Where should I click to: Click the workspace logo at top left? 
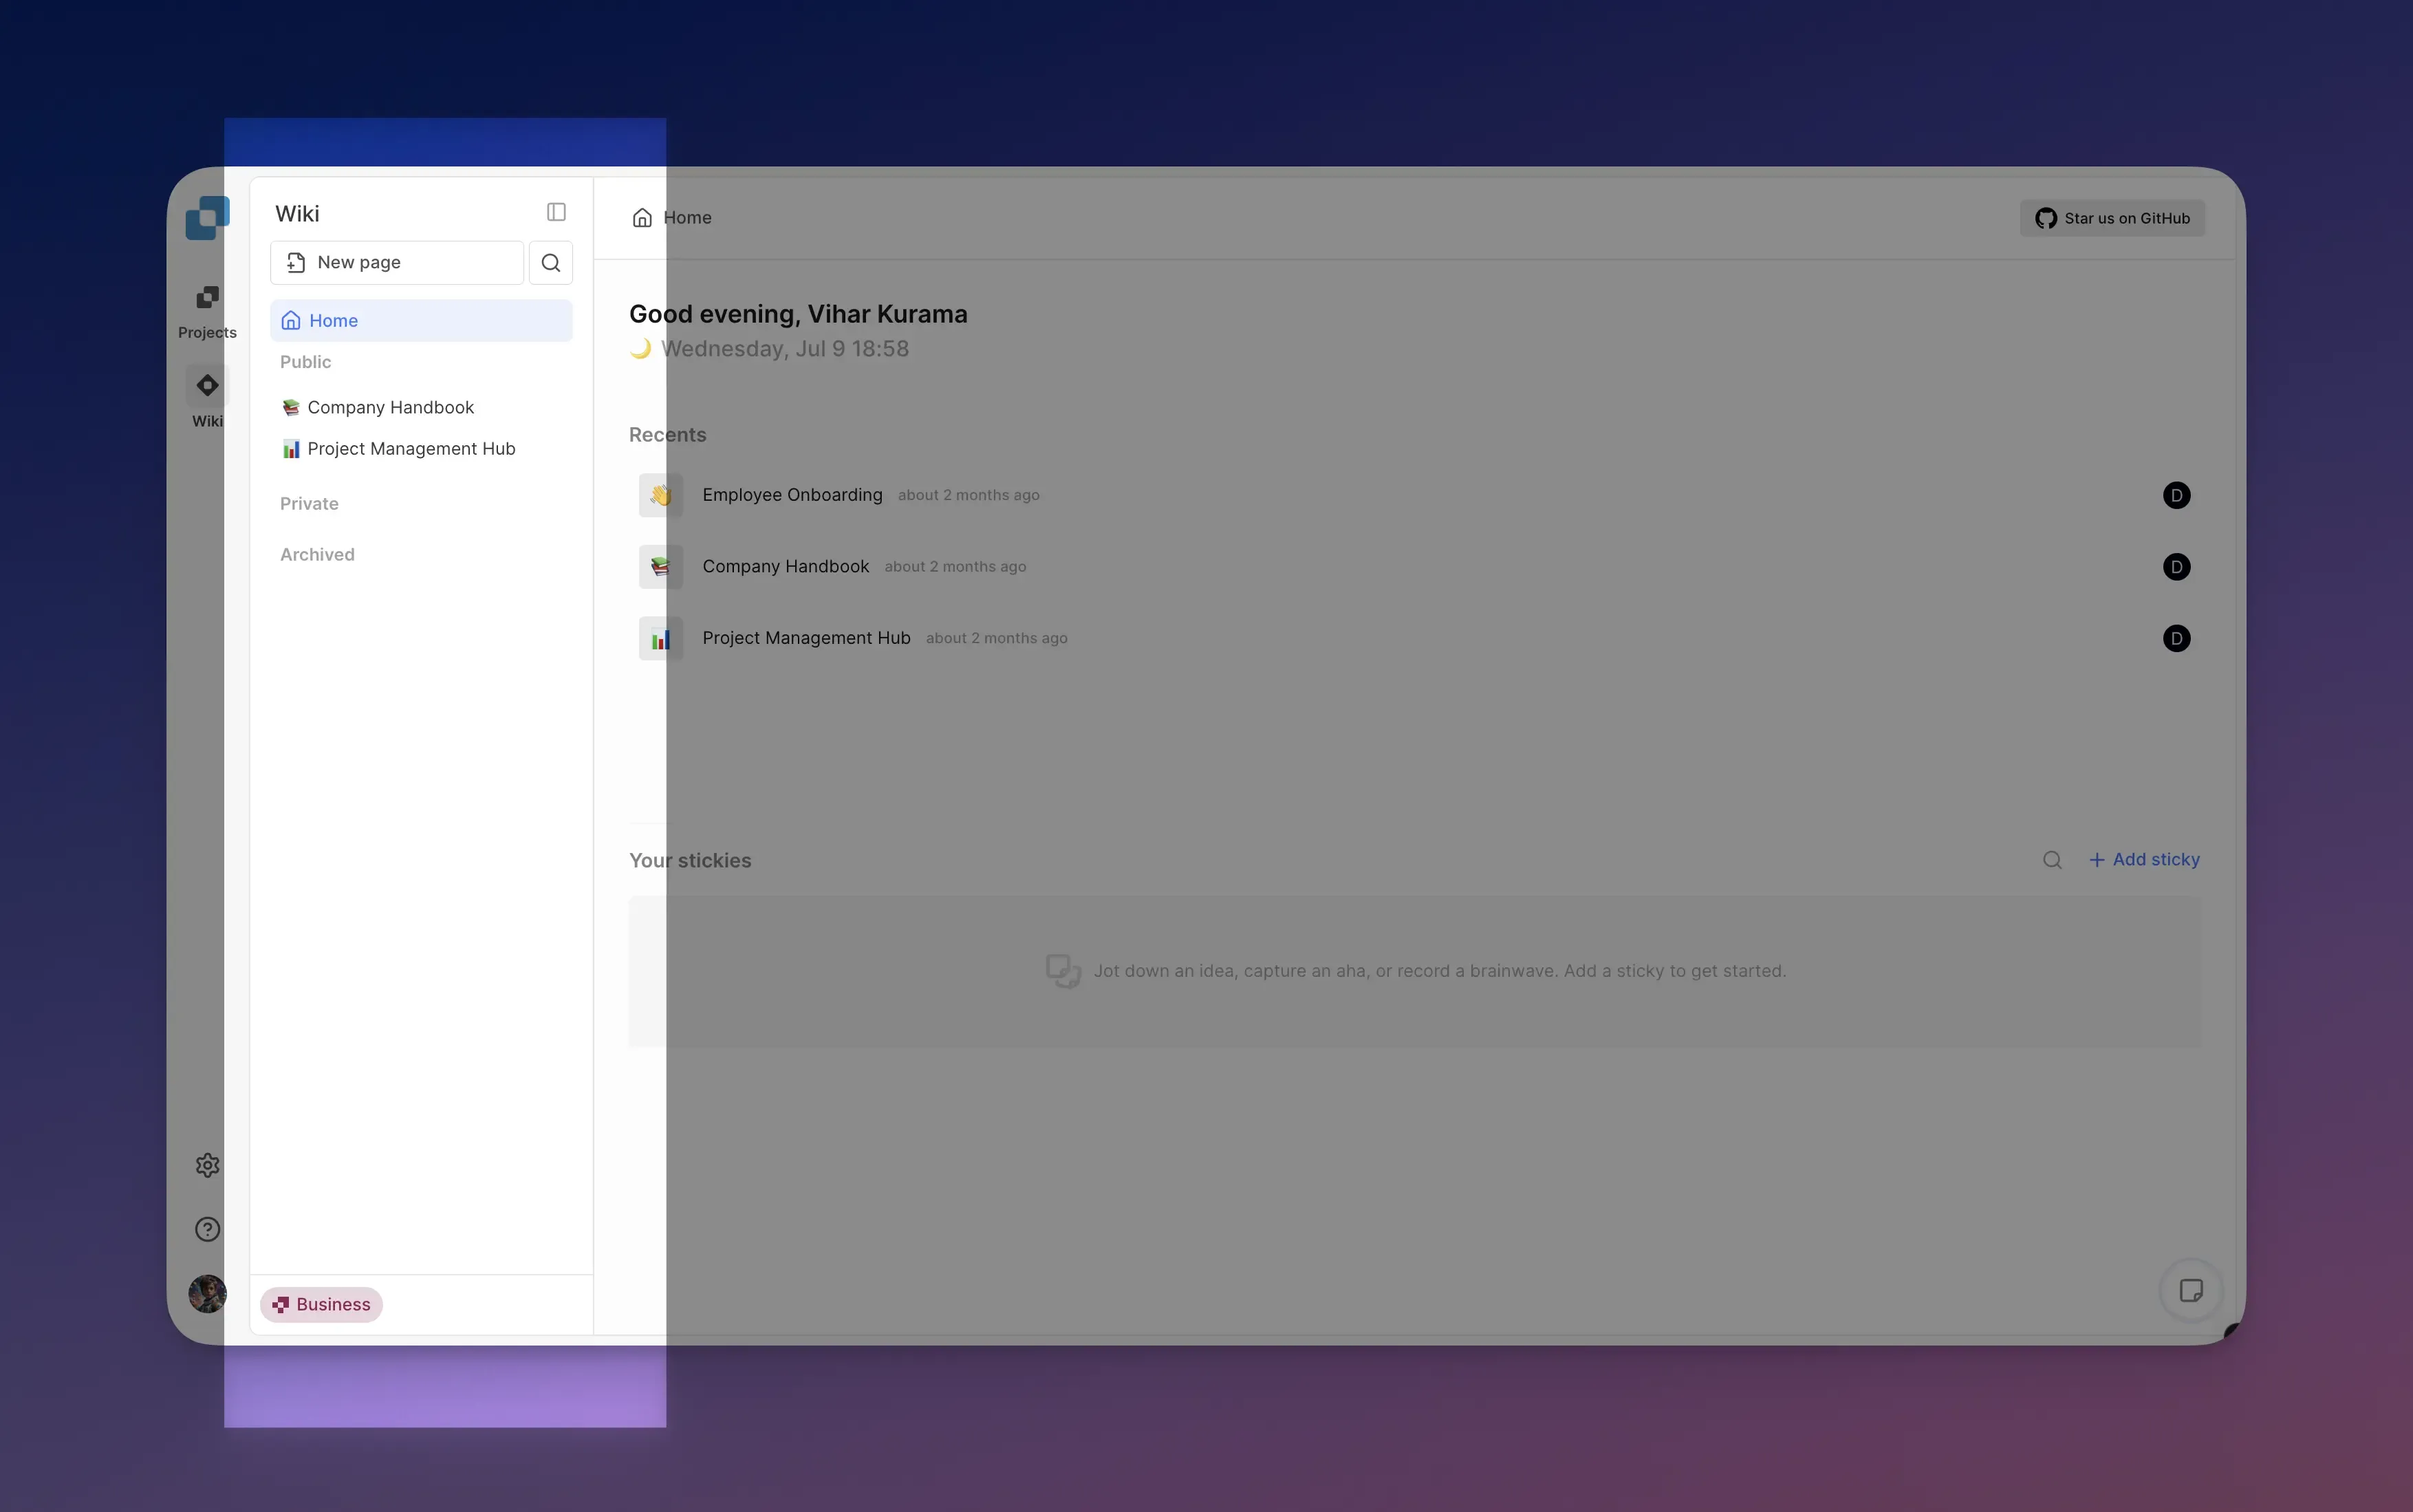(207, 218)
